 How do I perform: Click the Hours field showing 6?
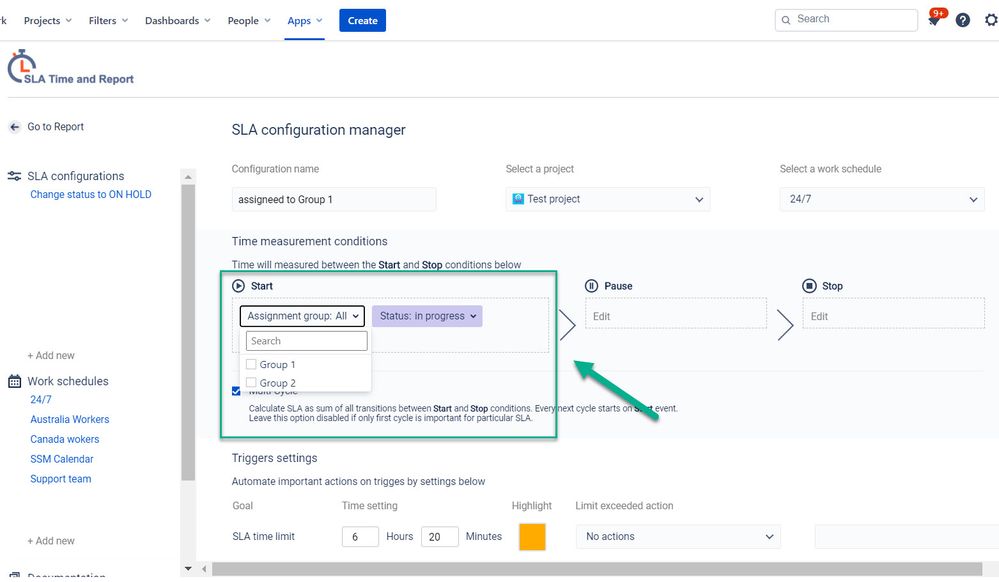(360, 537)
